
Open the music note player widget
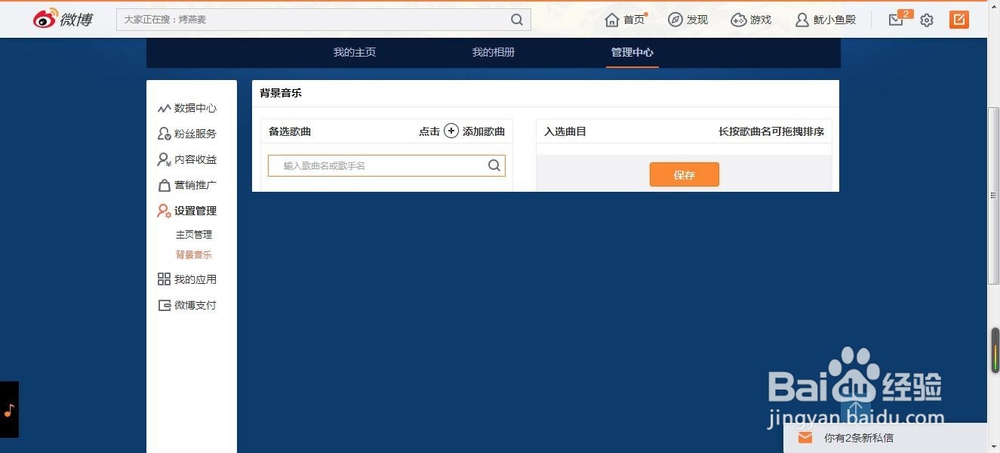click(x=9, y=410)
